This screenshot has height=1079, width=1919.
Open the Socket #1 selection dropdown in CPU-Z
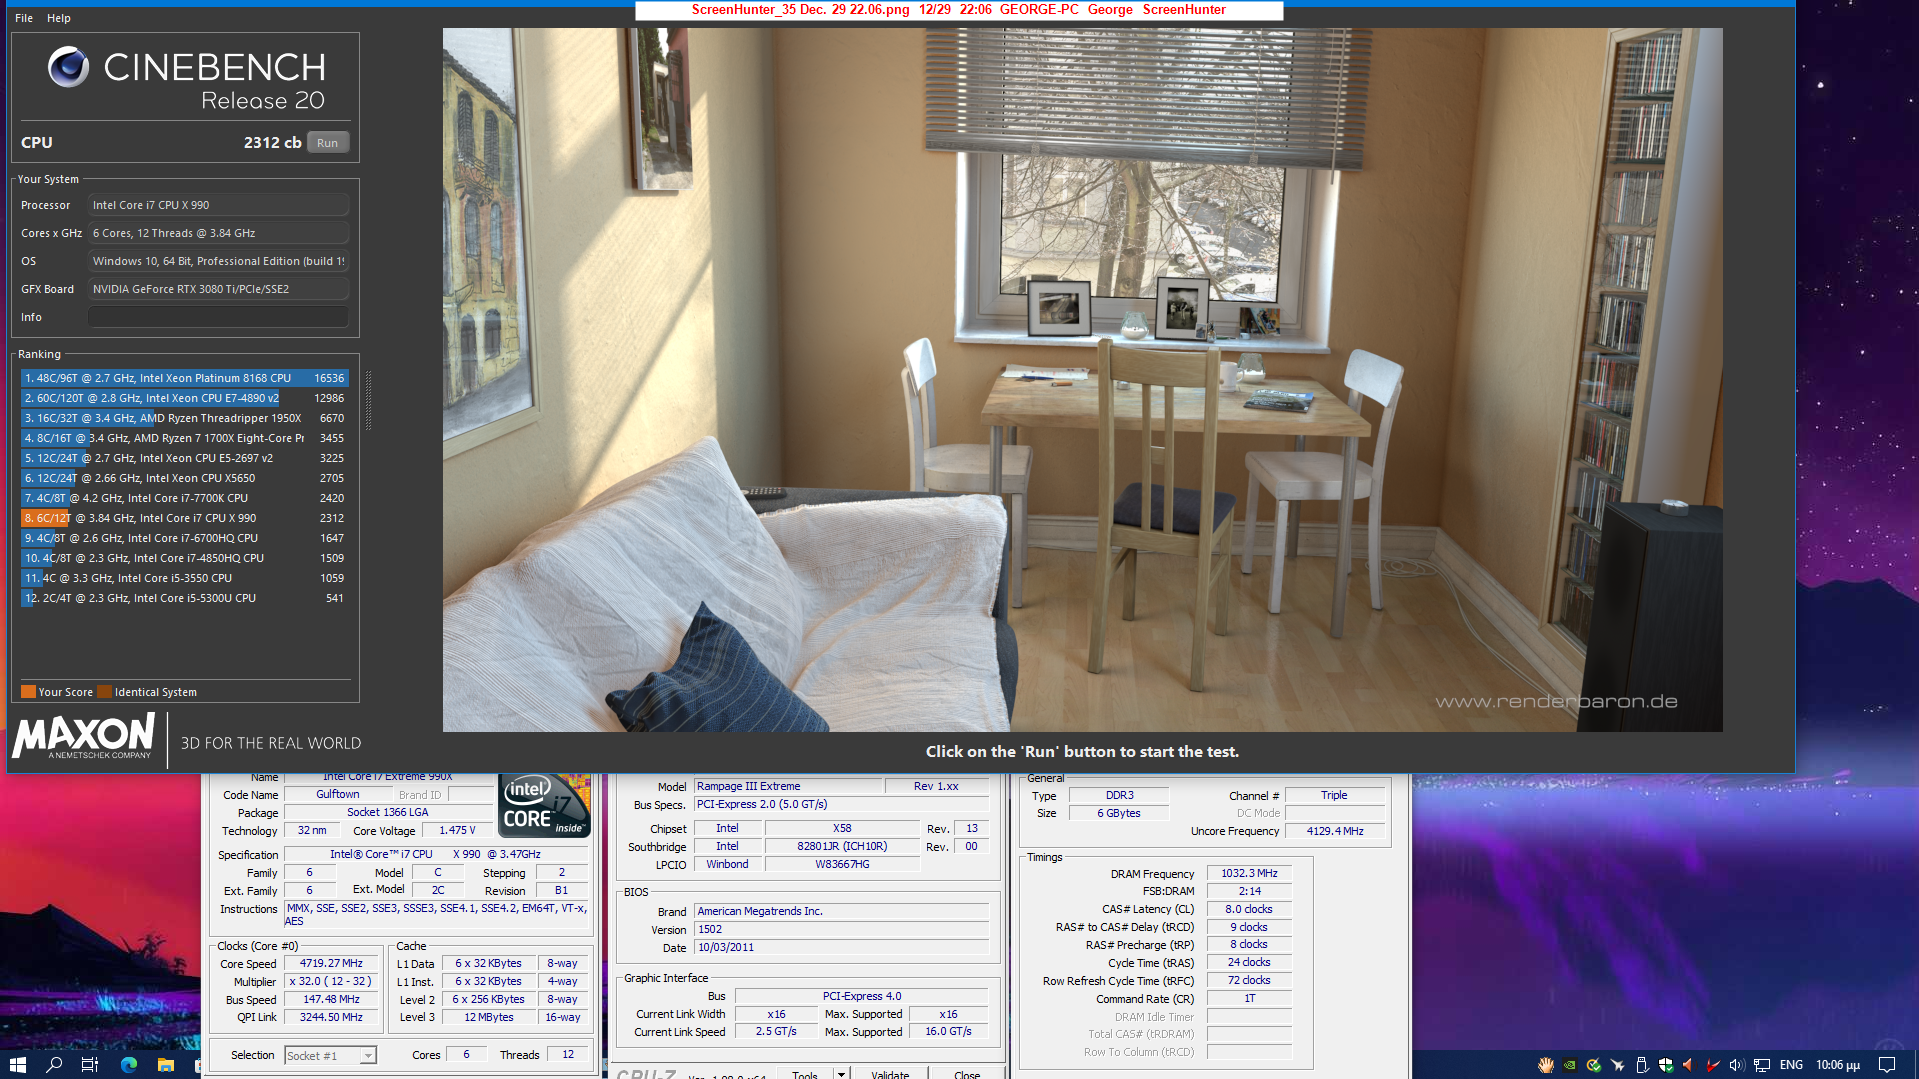(x=330, y=1056)
